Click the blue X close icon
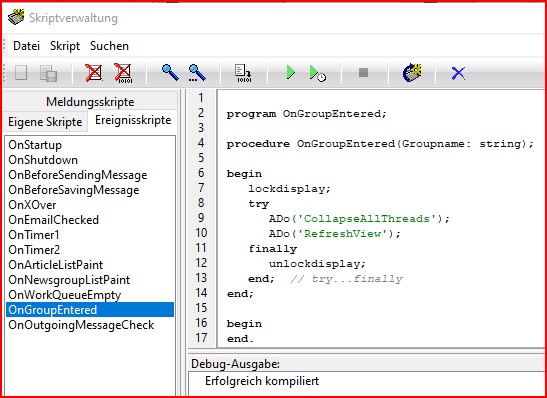The height and width of the screenshot is (398, 547). pyautogui.click(x=458, y=73)
